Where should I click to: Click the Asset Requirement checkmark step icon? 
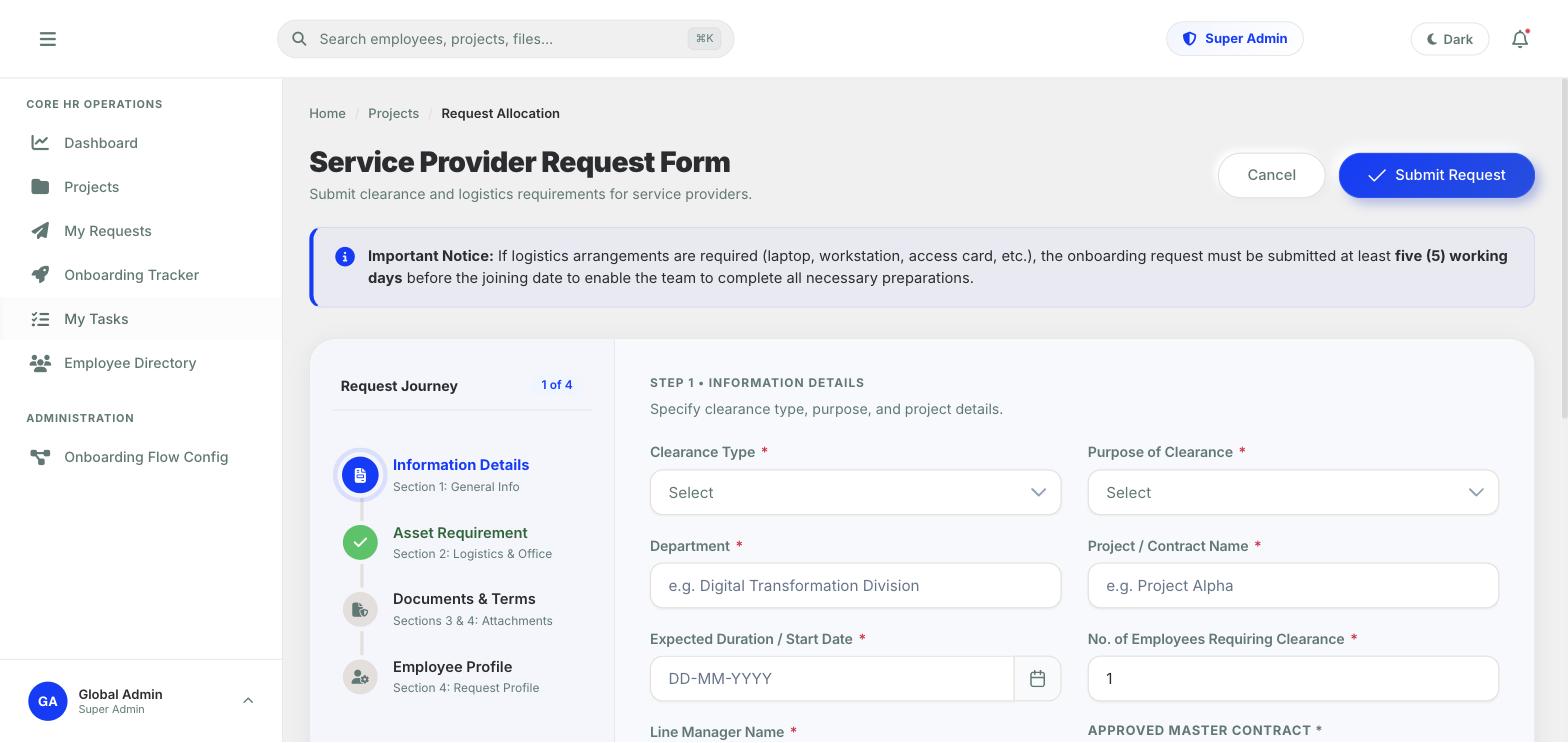coord(360,542)
